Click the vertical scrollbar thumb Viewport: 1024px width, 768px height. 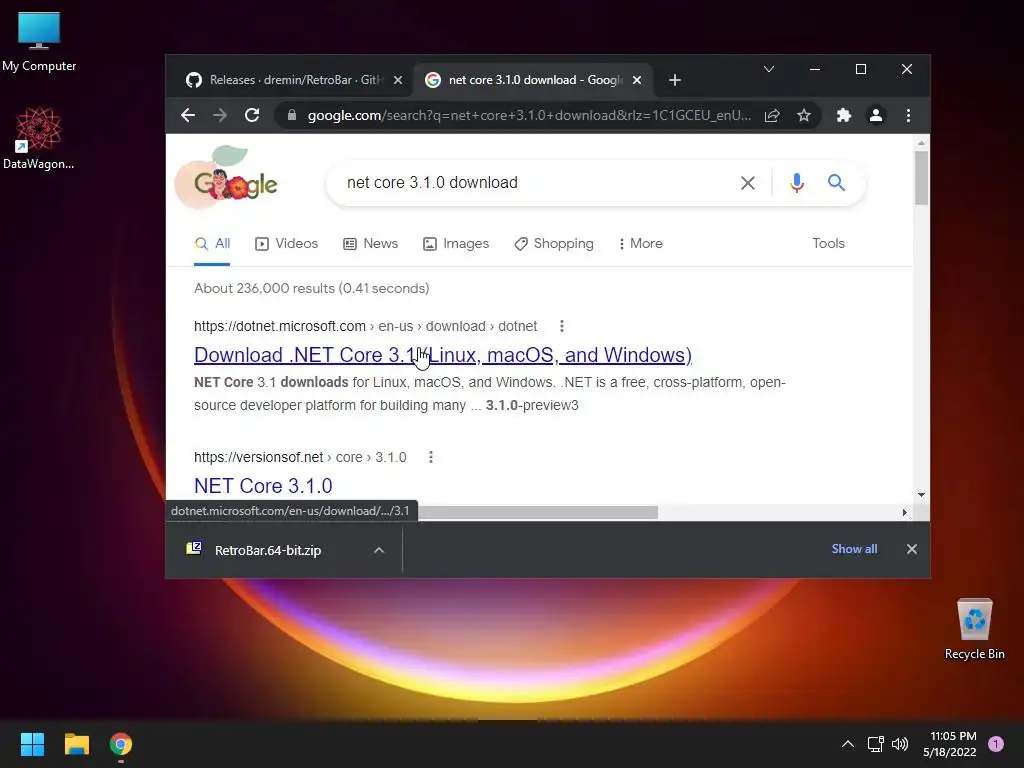pos(921,178)
